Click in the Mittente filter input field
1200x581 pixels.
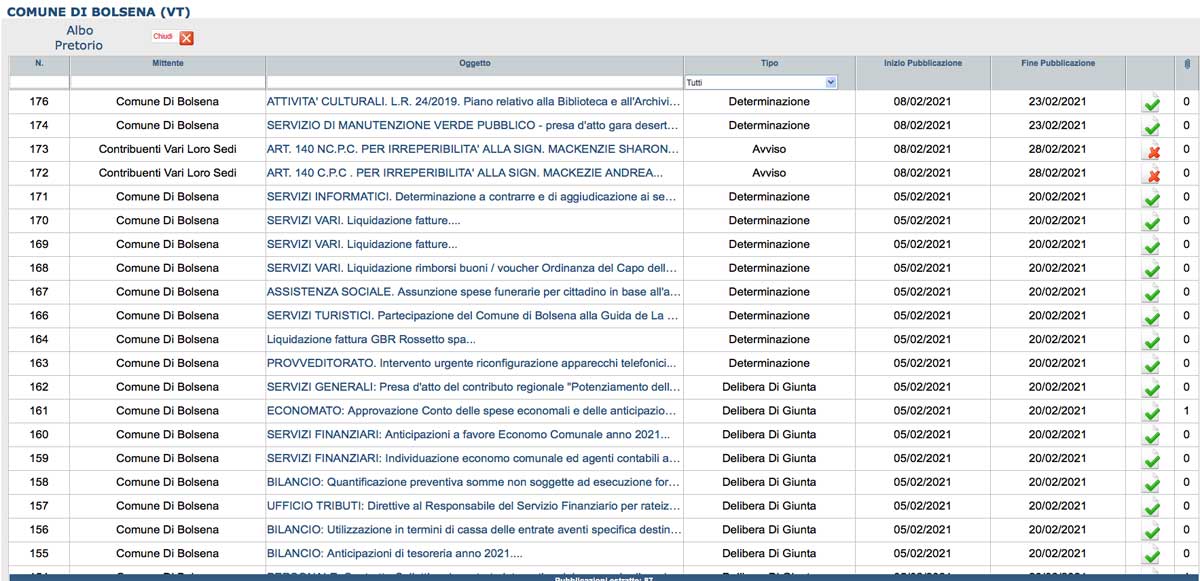tap(167, 82)
